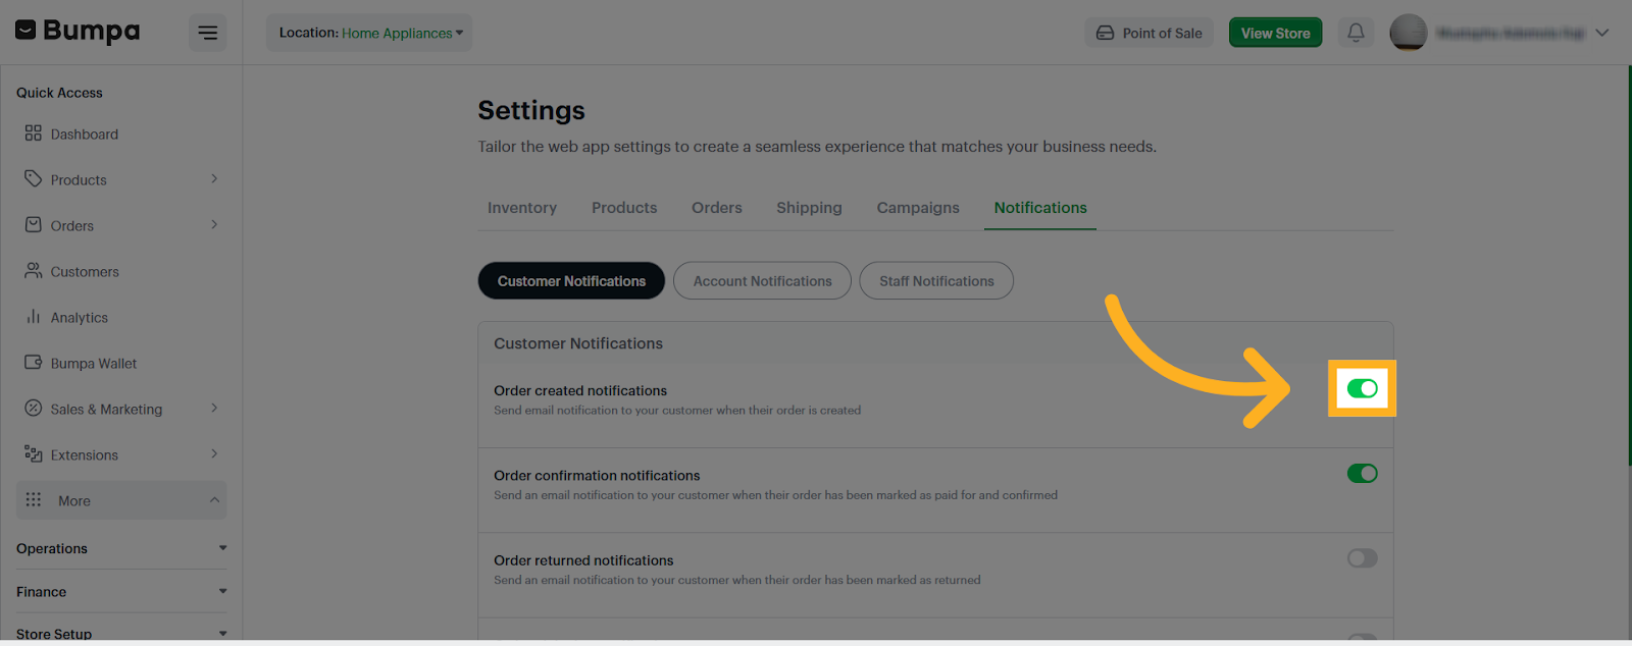Image resolution: width=1632 pixels, height=646 pixels.
Task: Expand the Finance section
Action: [122, 591]
